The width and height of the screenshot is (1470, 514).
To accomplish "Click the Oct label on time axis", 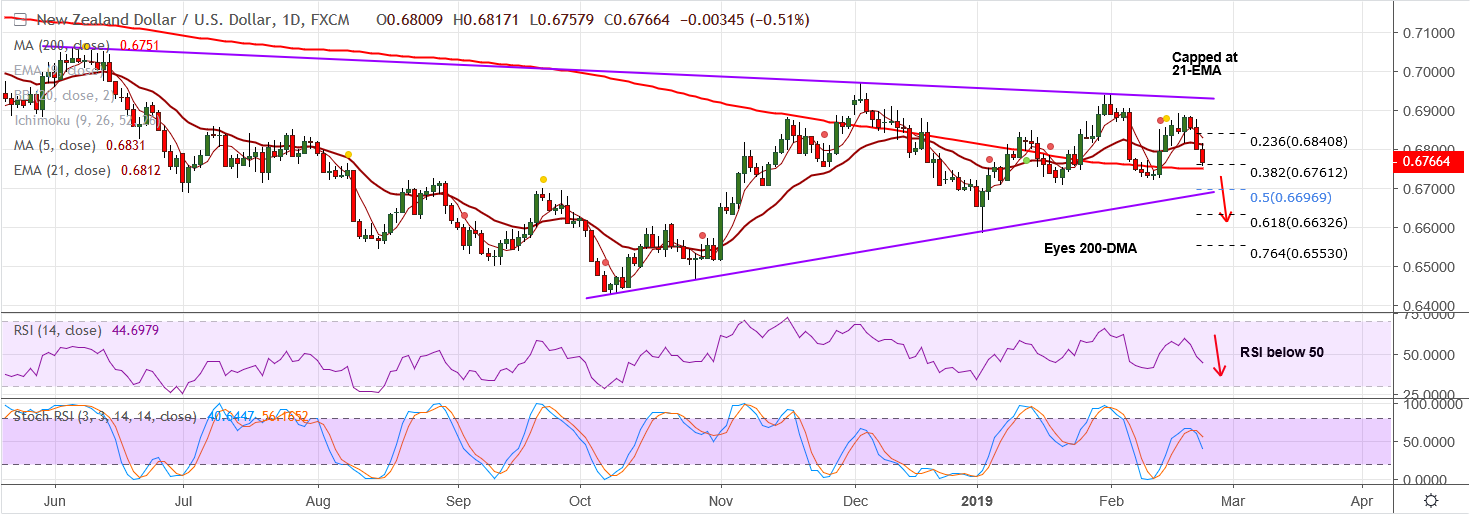I will (x=581, y=499).
